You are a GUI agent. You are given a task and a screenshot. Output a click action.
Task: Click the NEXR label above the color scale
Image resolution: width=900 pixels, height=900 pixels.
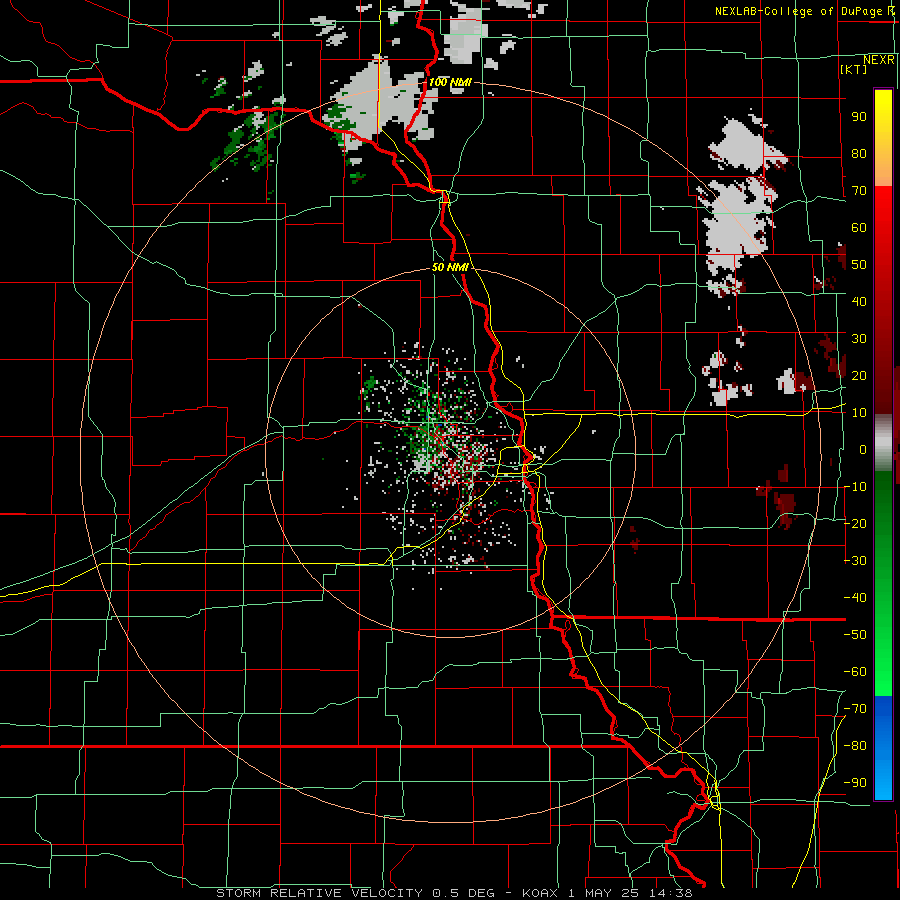pyautogui.click(x=879, y=60)
